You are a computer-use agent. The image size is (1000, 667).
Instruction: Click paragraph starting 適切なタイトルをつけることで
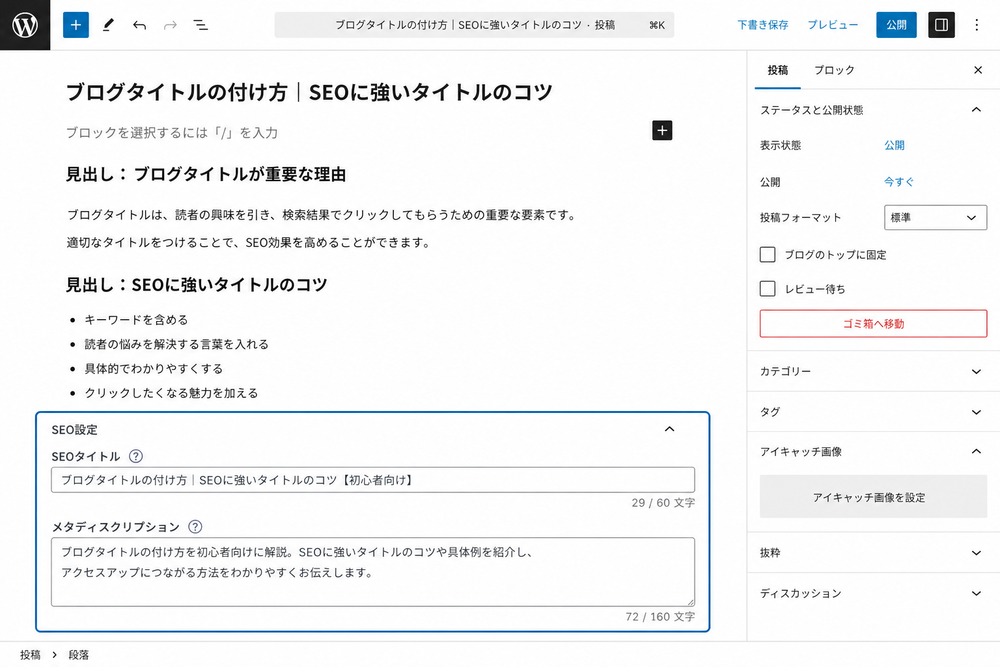pos(249,242)
